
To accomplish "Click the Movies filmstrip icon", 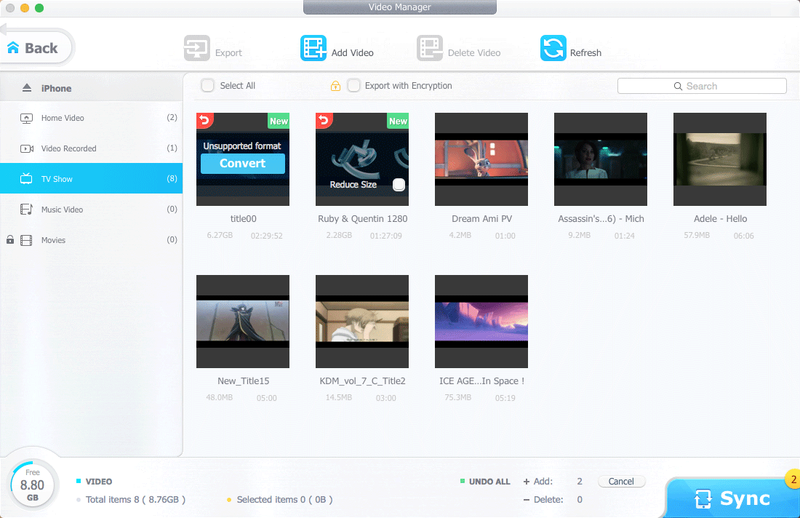I will 26,240.
